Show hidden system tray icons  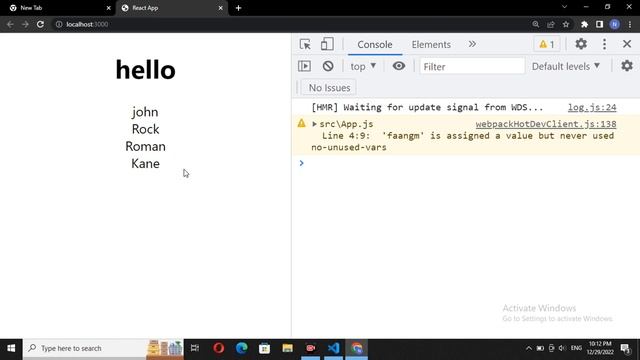529,348
